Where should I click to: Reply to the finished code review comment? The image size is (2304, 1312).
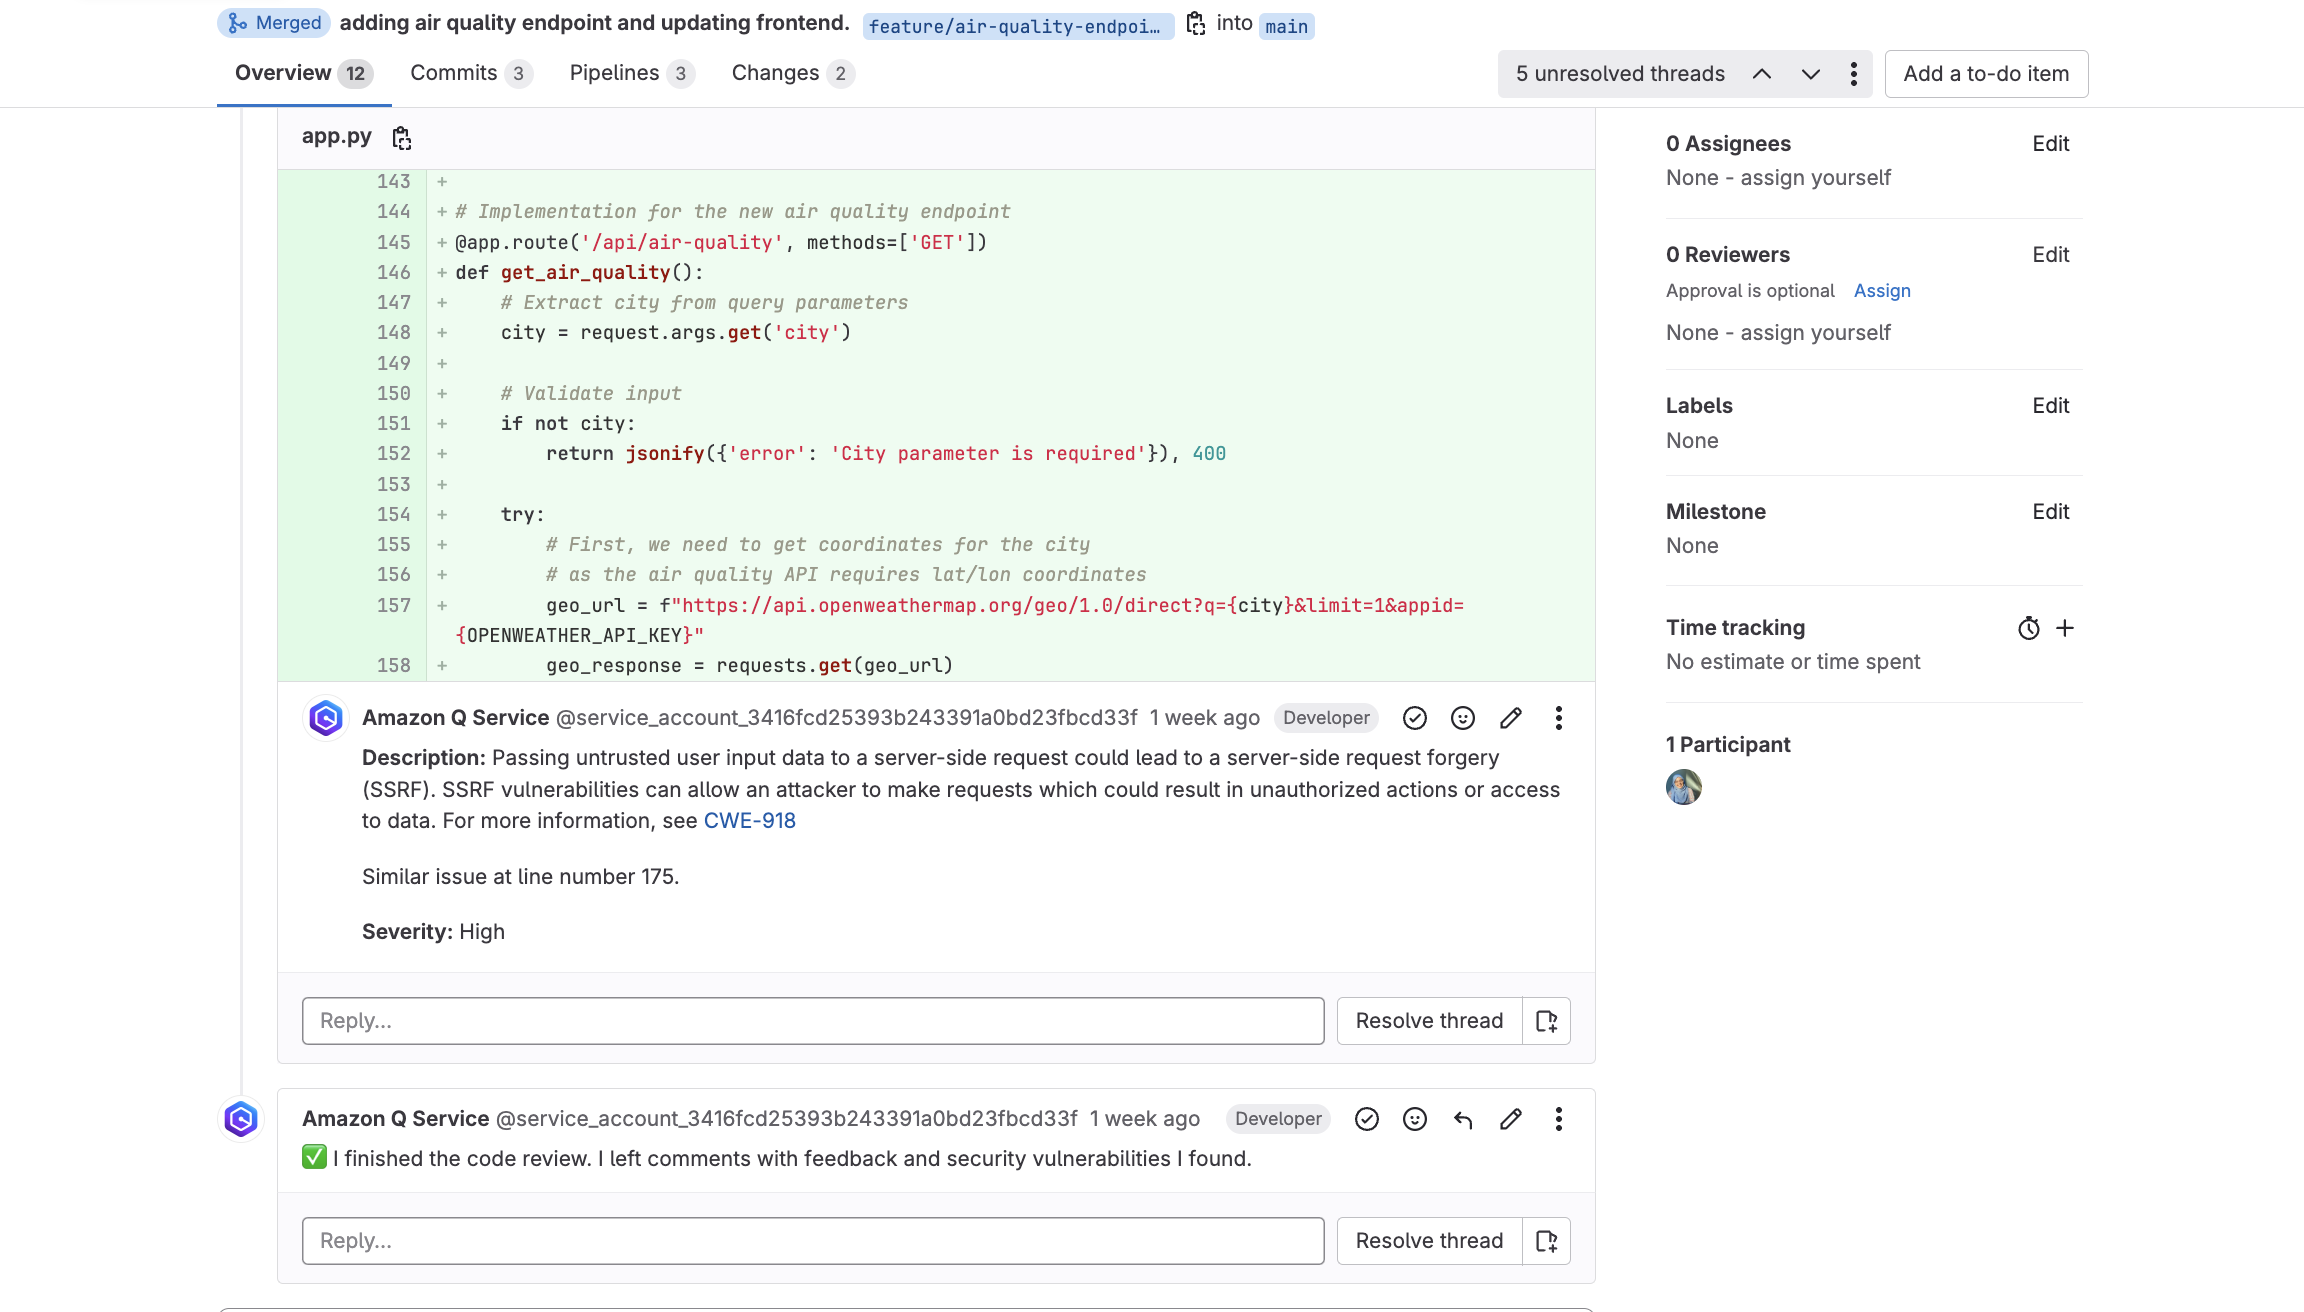[1463, 1119]
